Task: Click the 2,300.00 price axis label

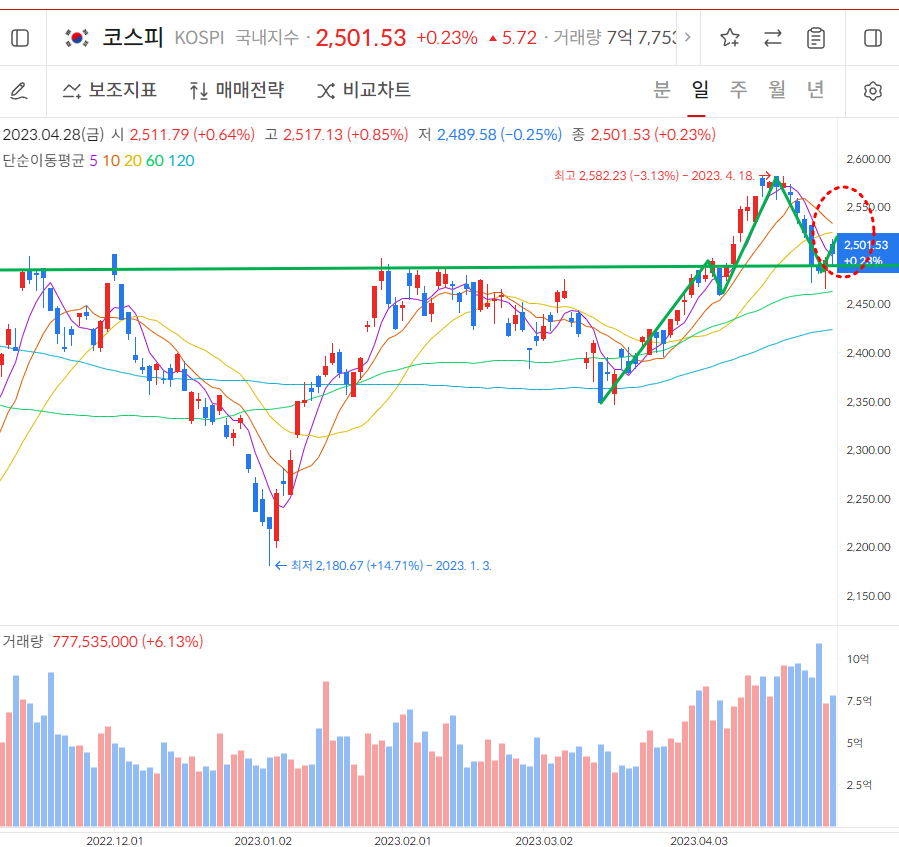Action: (869, 450)
